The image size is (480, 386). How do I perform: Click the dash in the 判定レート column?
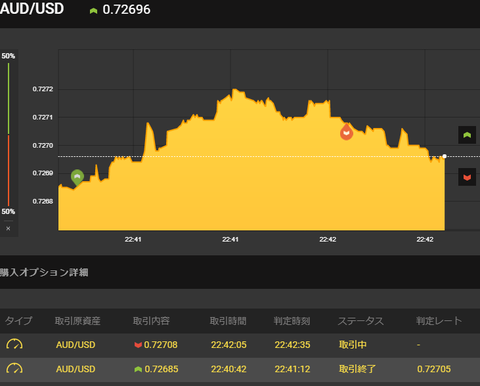(x=418, y=345)
